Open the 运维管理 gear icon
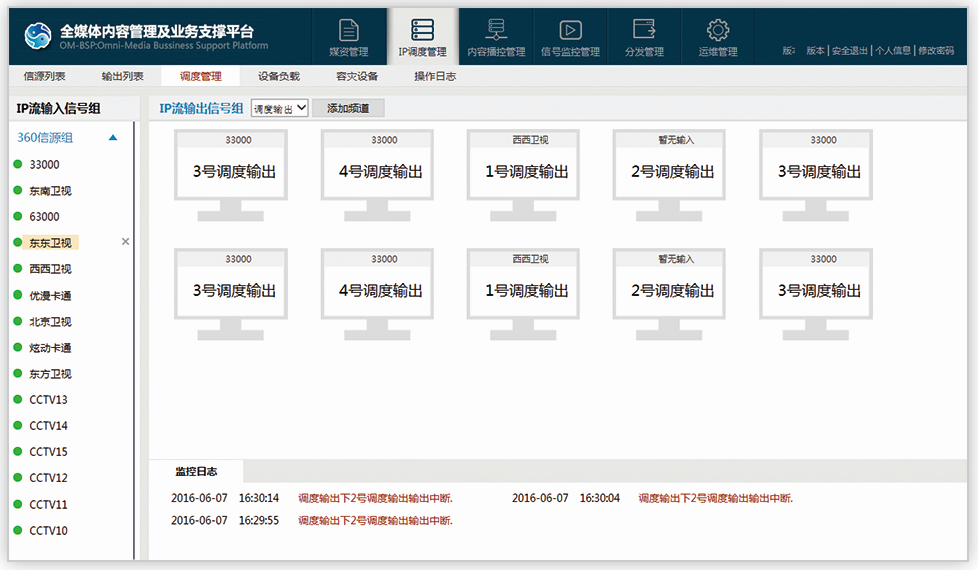Screen dimensions: 978x570 pyautogui.click(x=718, y=30)
